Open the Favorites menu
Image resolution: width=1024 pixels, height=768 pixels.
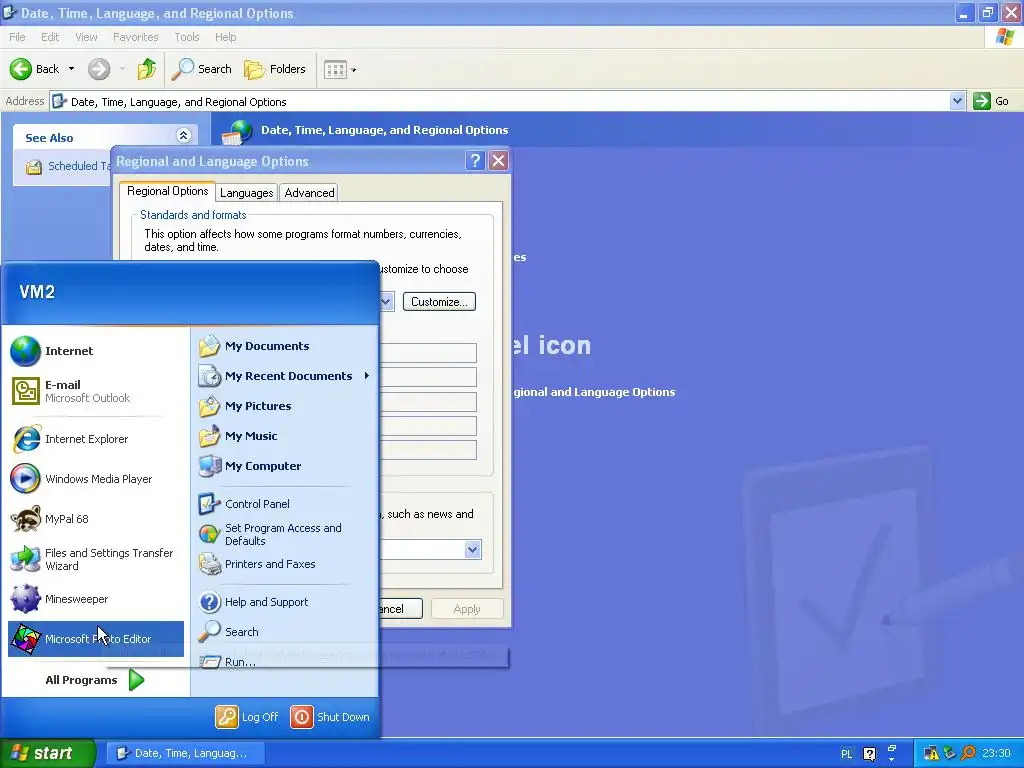tap(136, 37)
